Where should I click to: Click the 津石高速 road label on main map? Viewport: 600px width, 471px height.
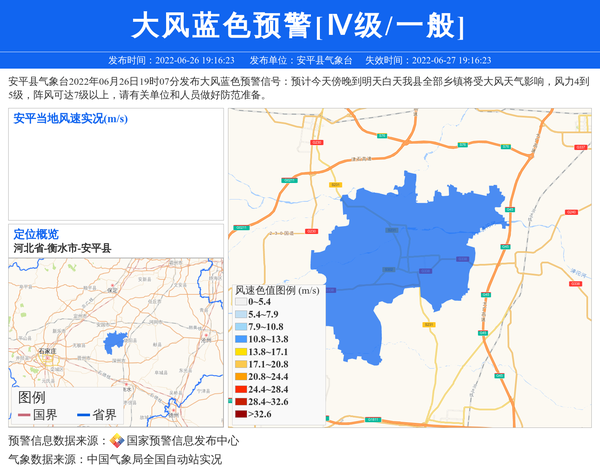click(x=362, y=158)
